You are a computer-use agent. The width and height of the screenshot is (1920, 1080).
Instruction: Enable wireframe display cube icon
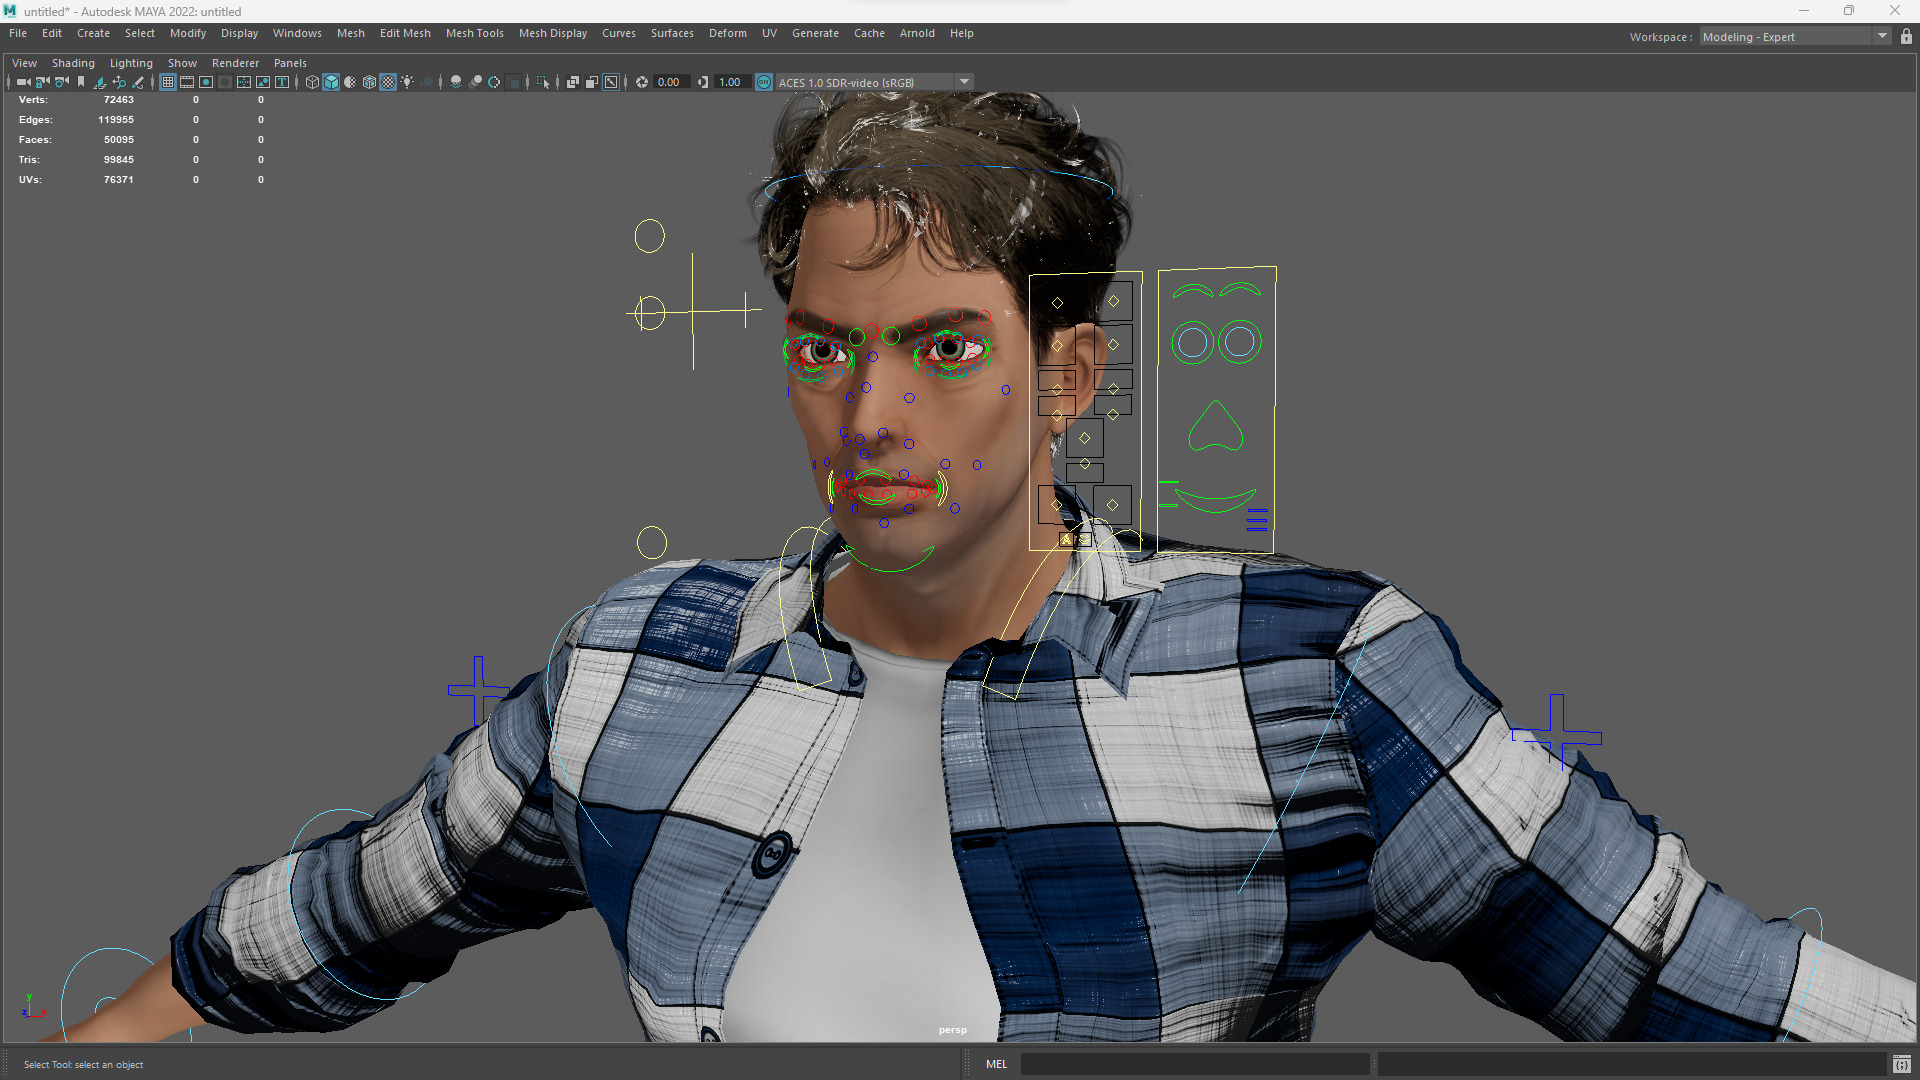coord(312,82)
